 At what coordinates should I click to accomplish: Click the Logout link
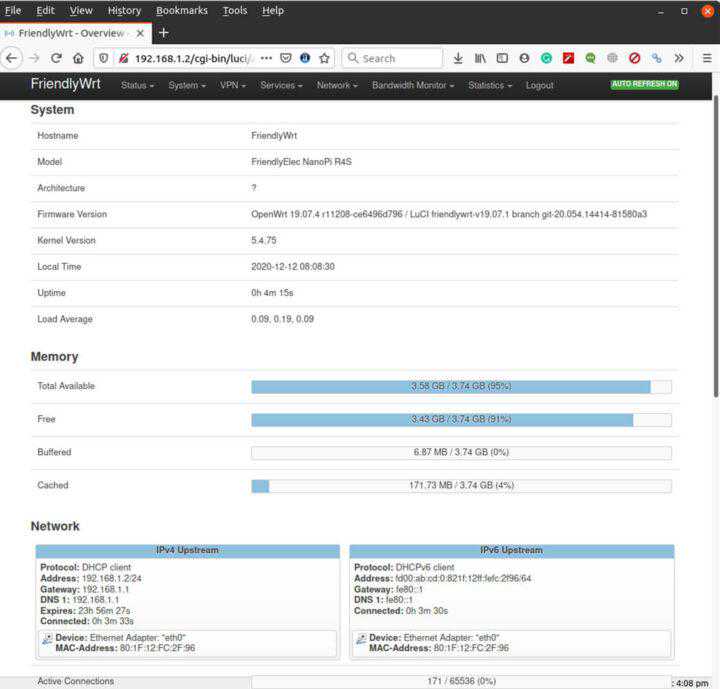(x=539, y=86)
